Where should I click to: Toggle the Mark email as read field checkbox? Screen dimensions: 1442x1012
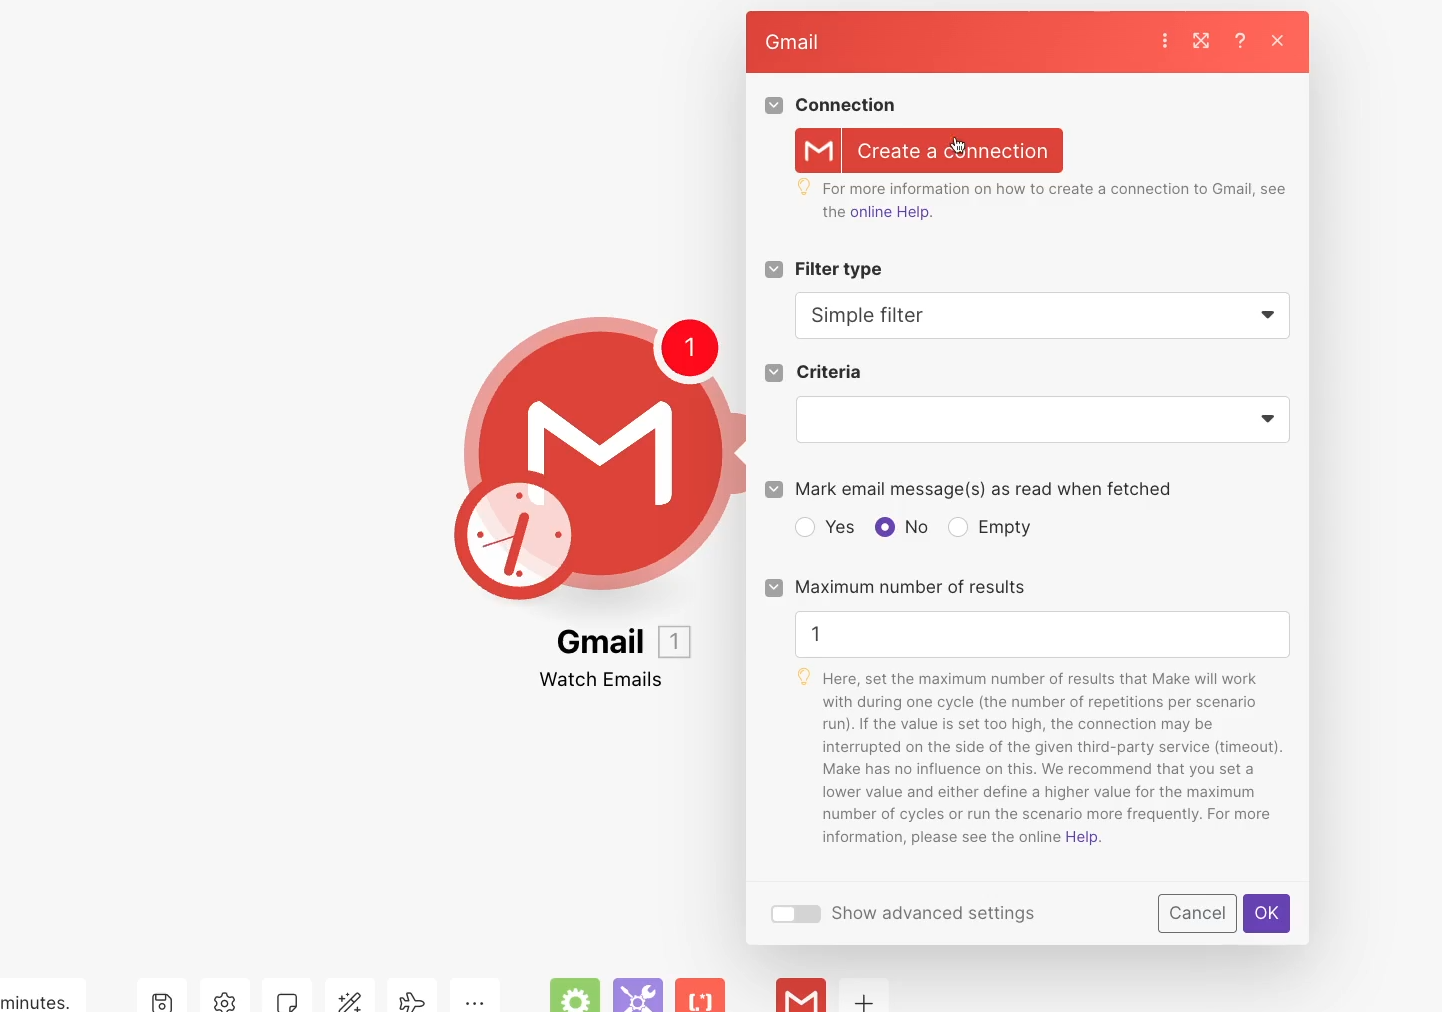point(774,489)
